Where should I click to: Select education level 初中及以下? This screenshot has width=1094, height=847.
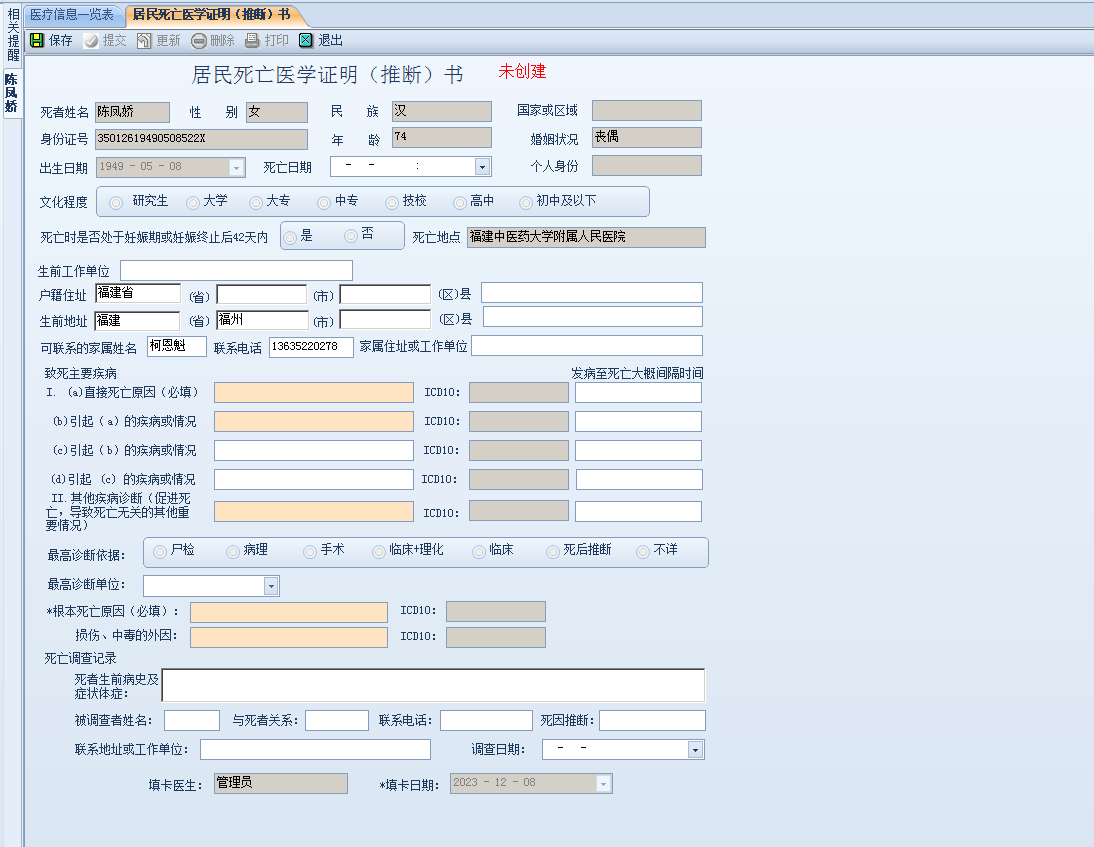[526, 202]
